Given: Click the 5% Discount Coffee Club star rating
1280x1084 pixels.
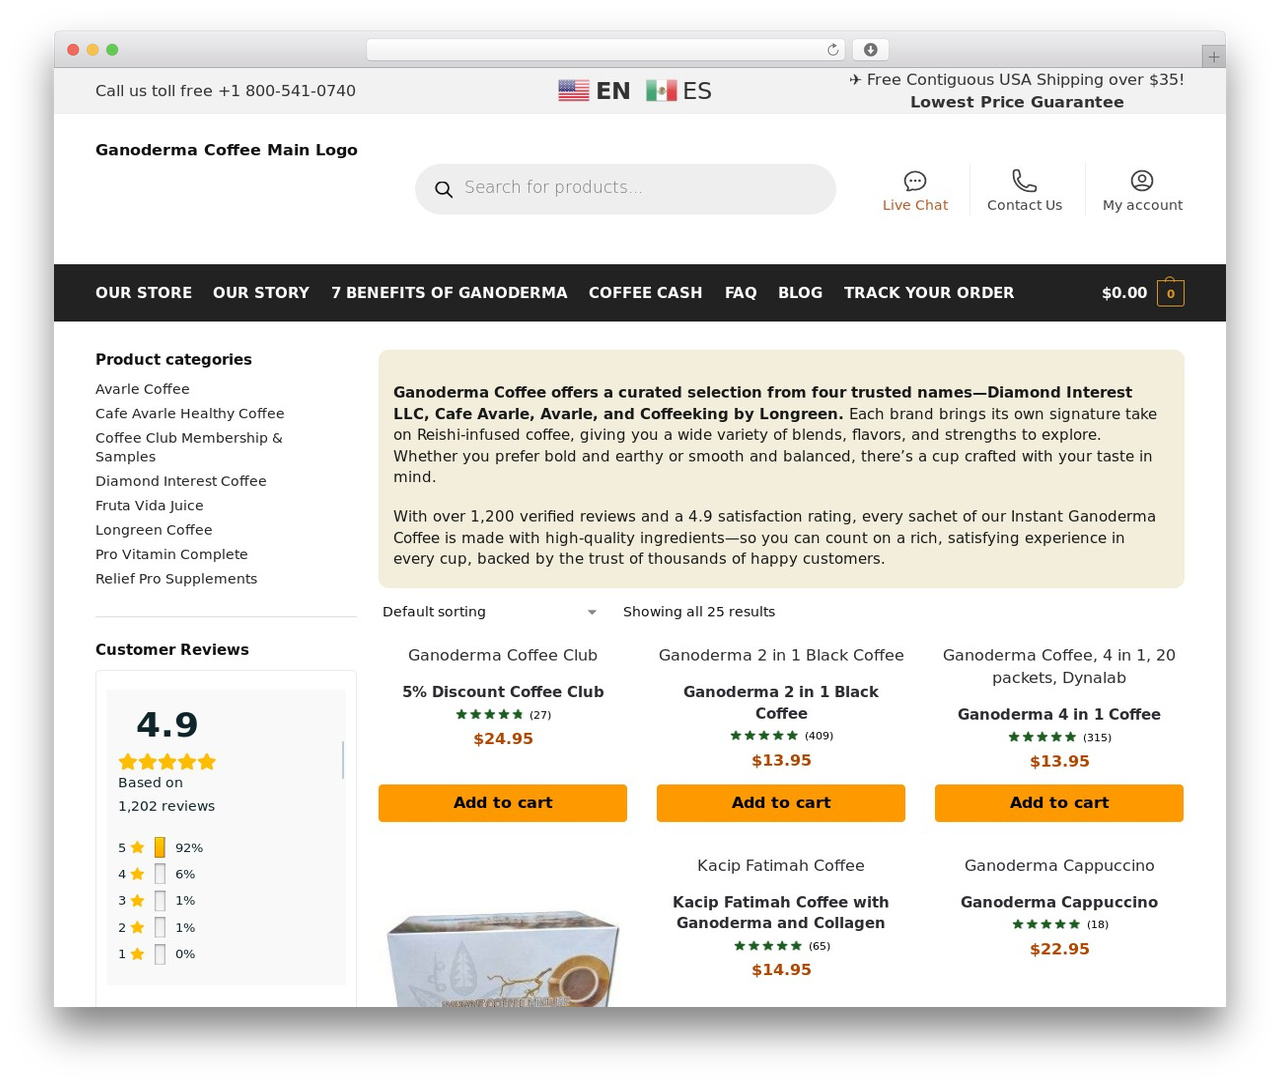Looking at the screenshot, I should (490, 714).
